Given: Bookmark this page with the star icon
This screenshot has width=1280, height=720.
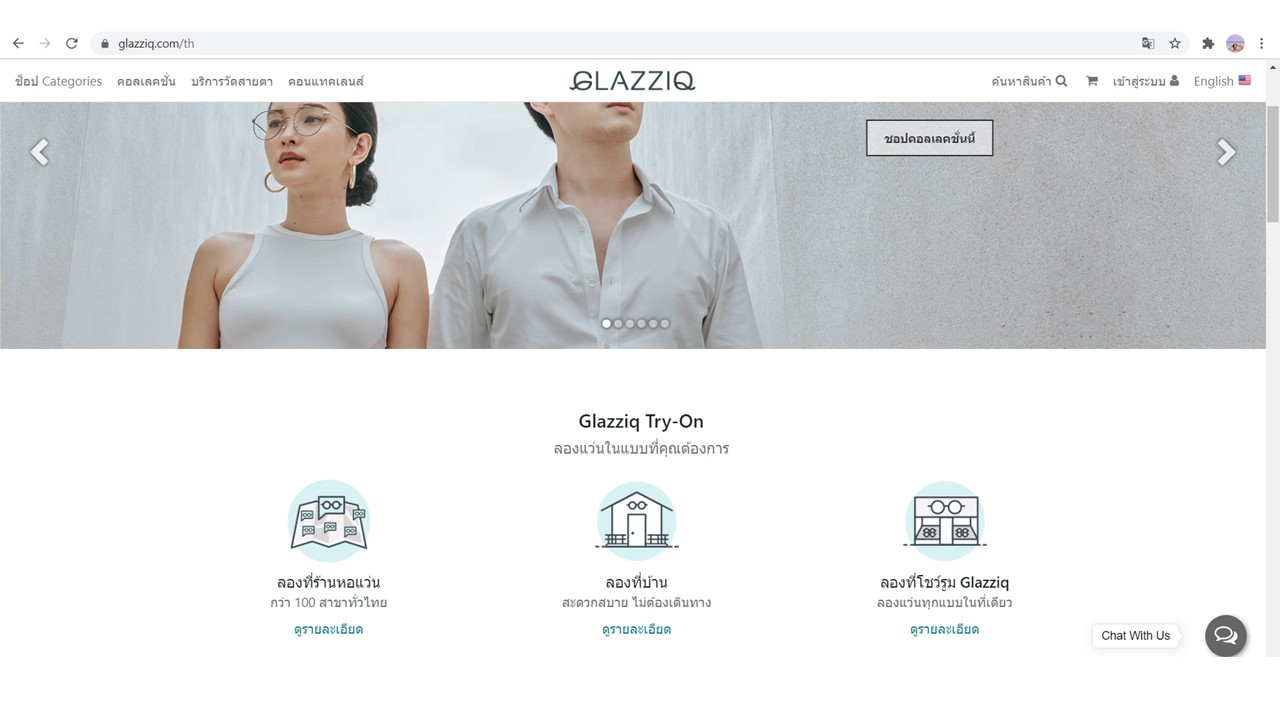Looking at the screenshot, I should 1175,43.
